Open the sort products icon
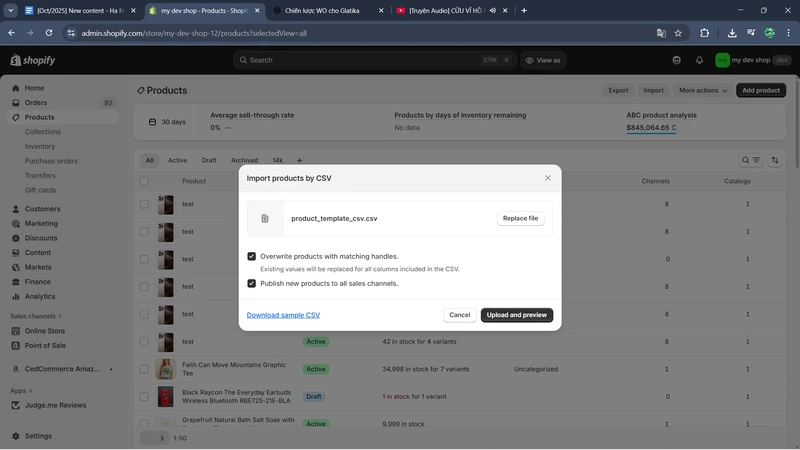This screenshot has width=800, height=450. (774, 160)
